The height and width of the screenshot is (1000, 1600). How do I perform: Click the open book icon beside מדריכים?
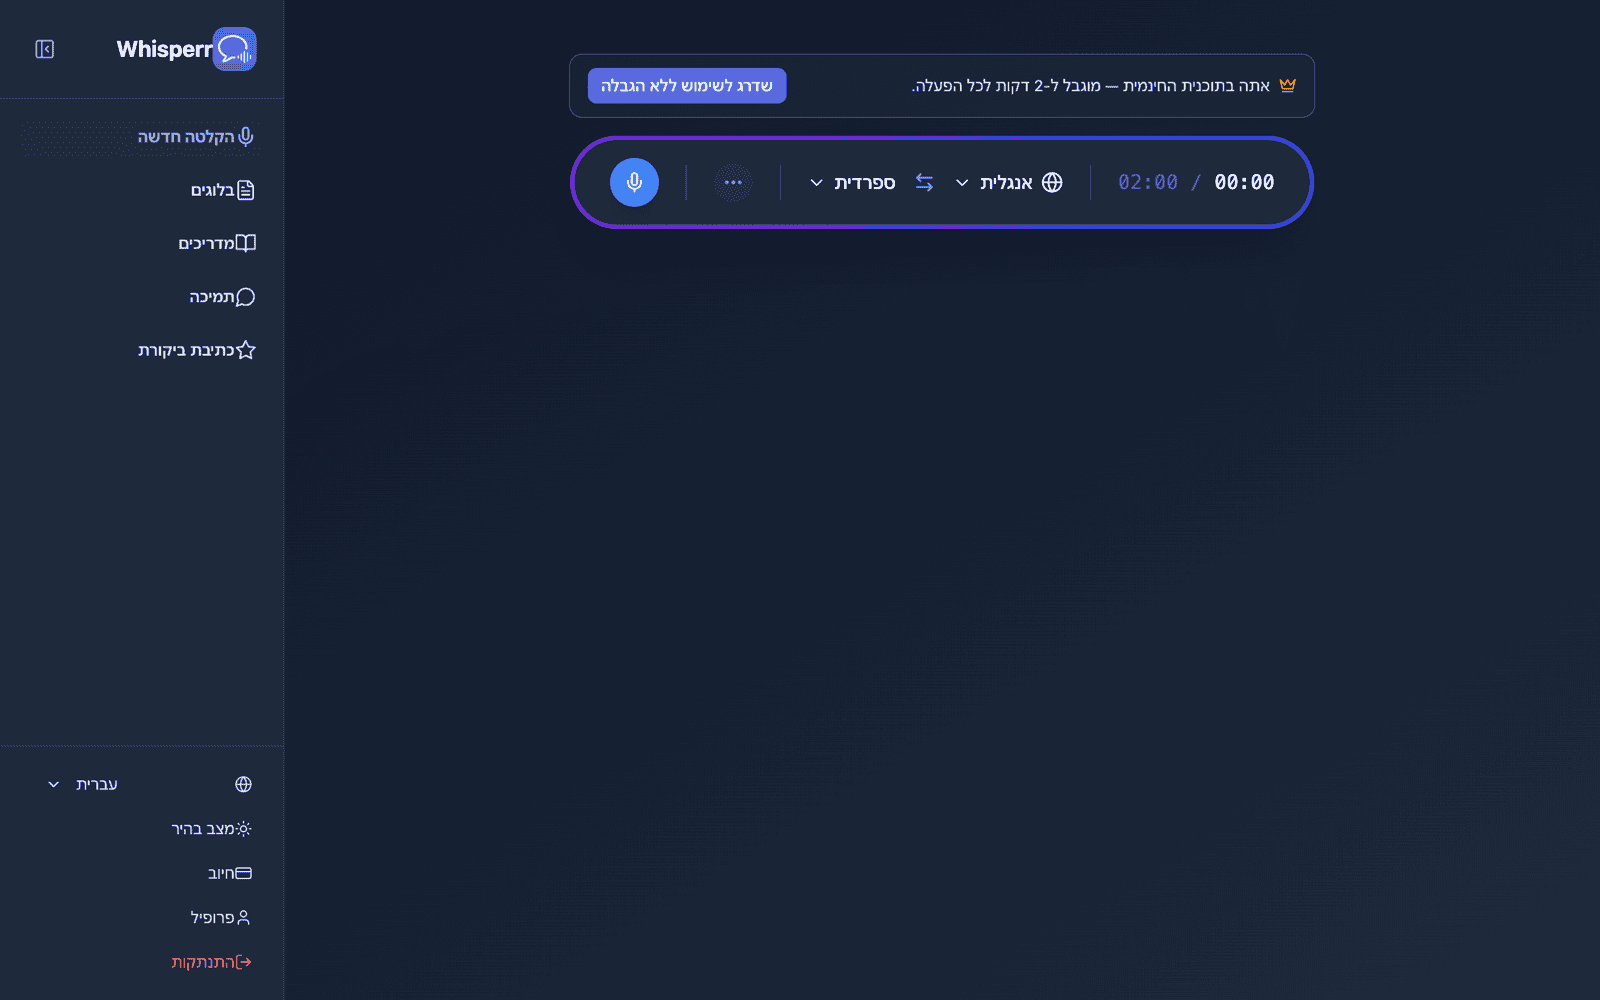[x=246, y=243]
